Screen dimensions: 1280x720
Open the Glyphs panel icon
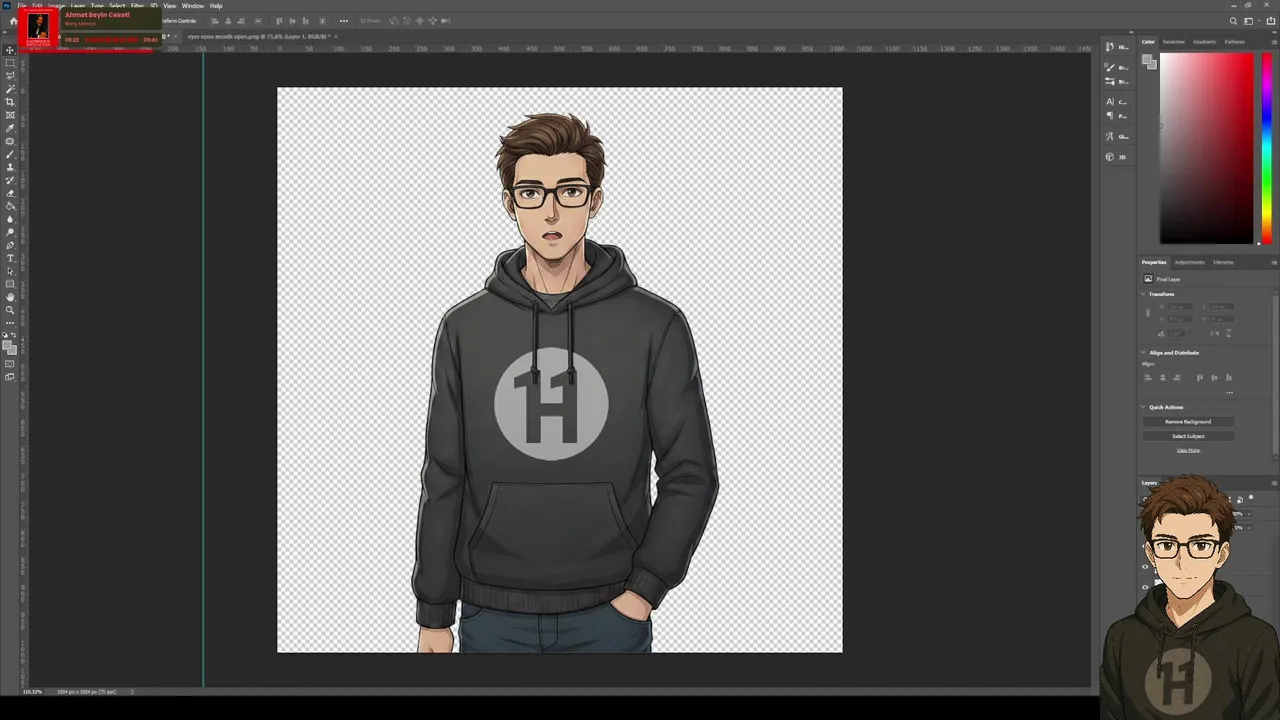coord(1110,136)
